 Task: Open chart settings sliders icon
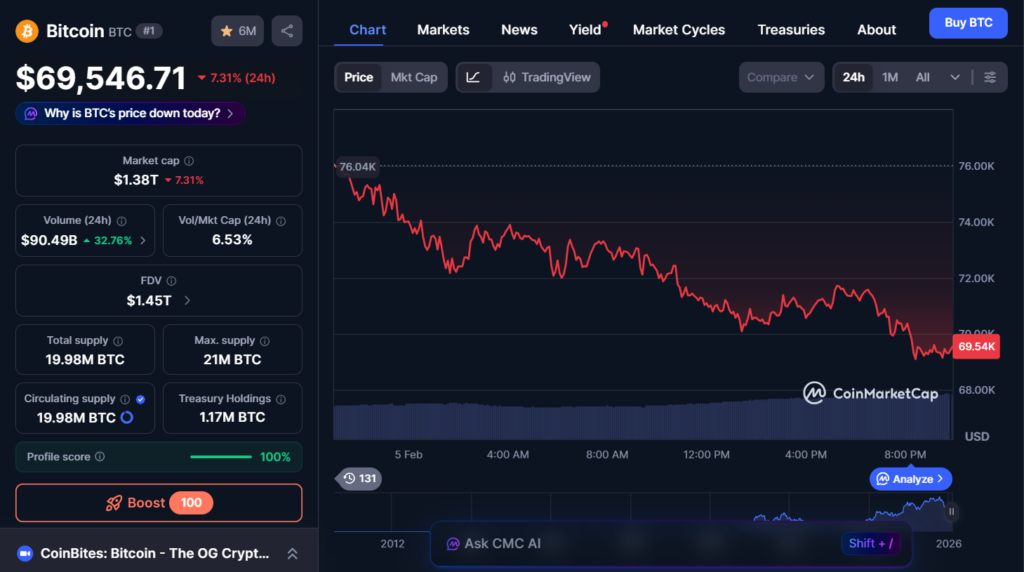click(x=990, y=77)
